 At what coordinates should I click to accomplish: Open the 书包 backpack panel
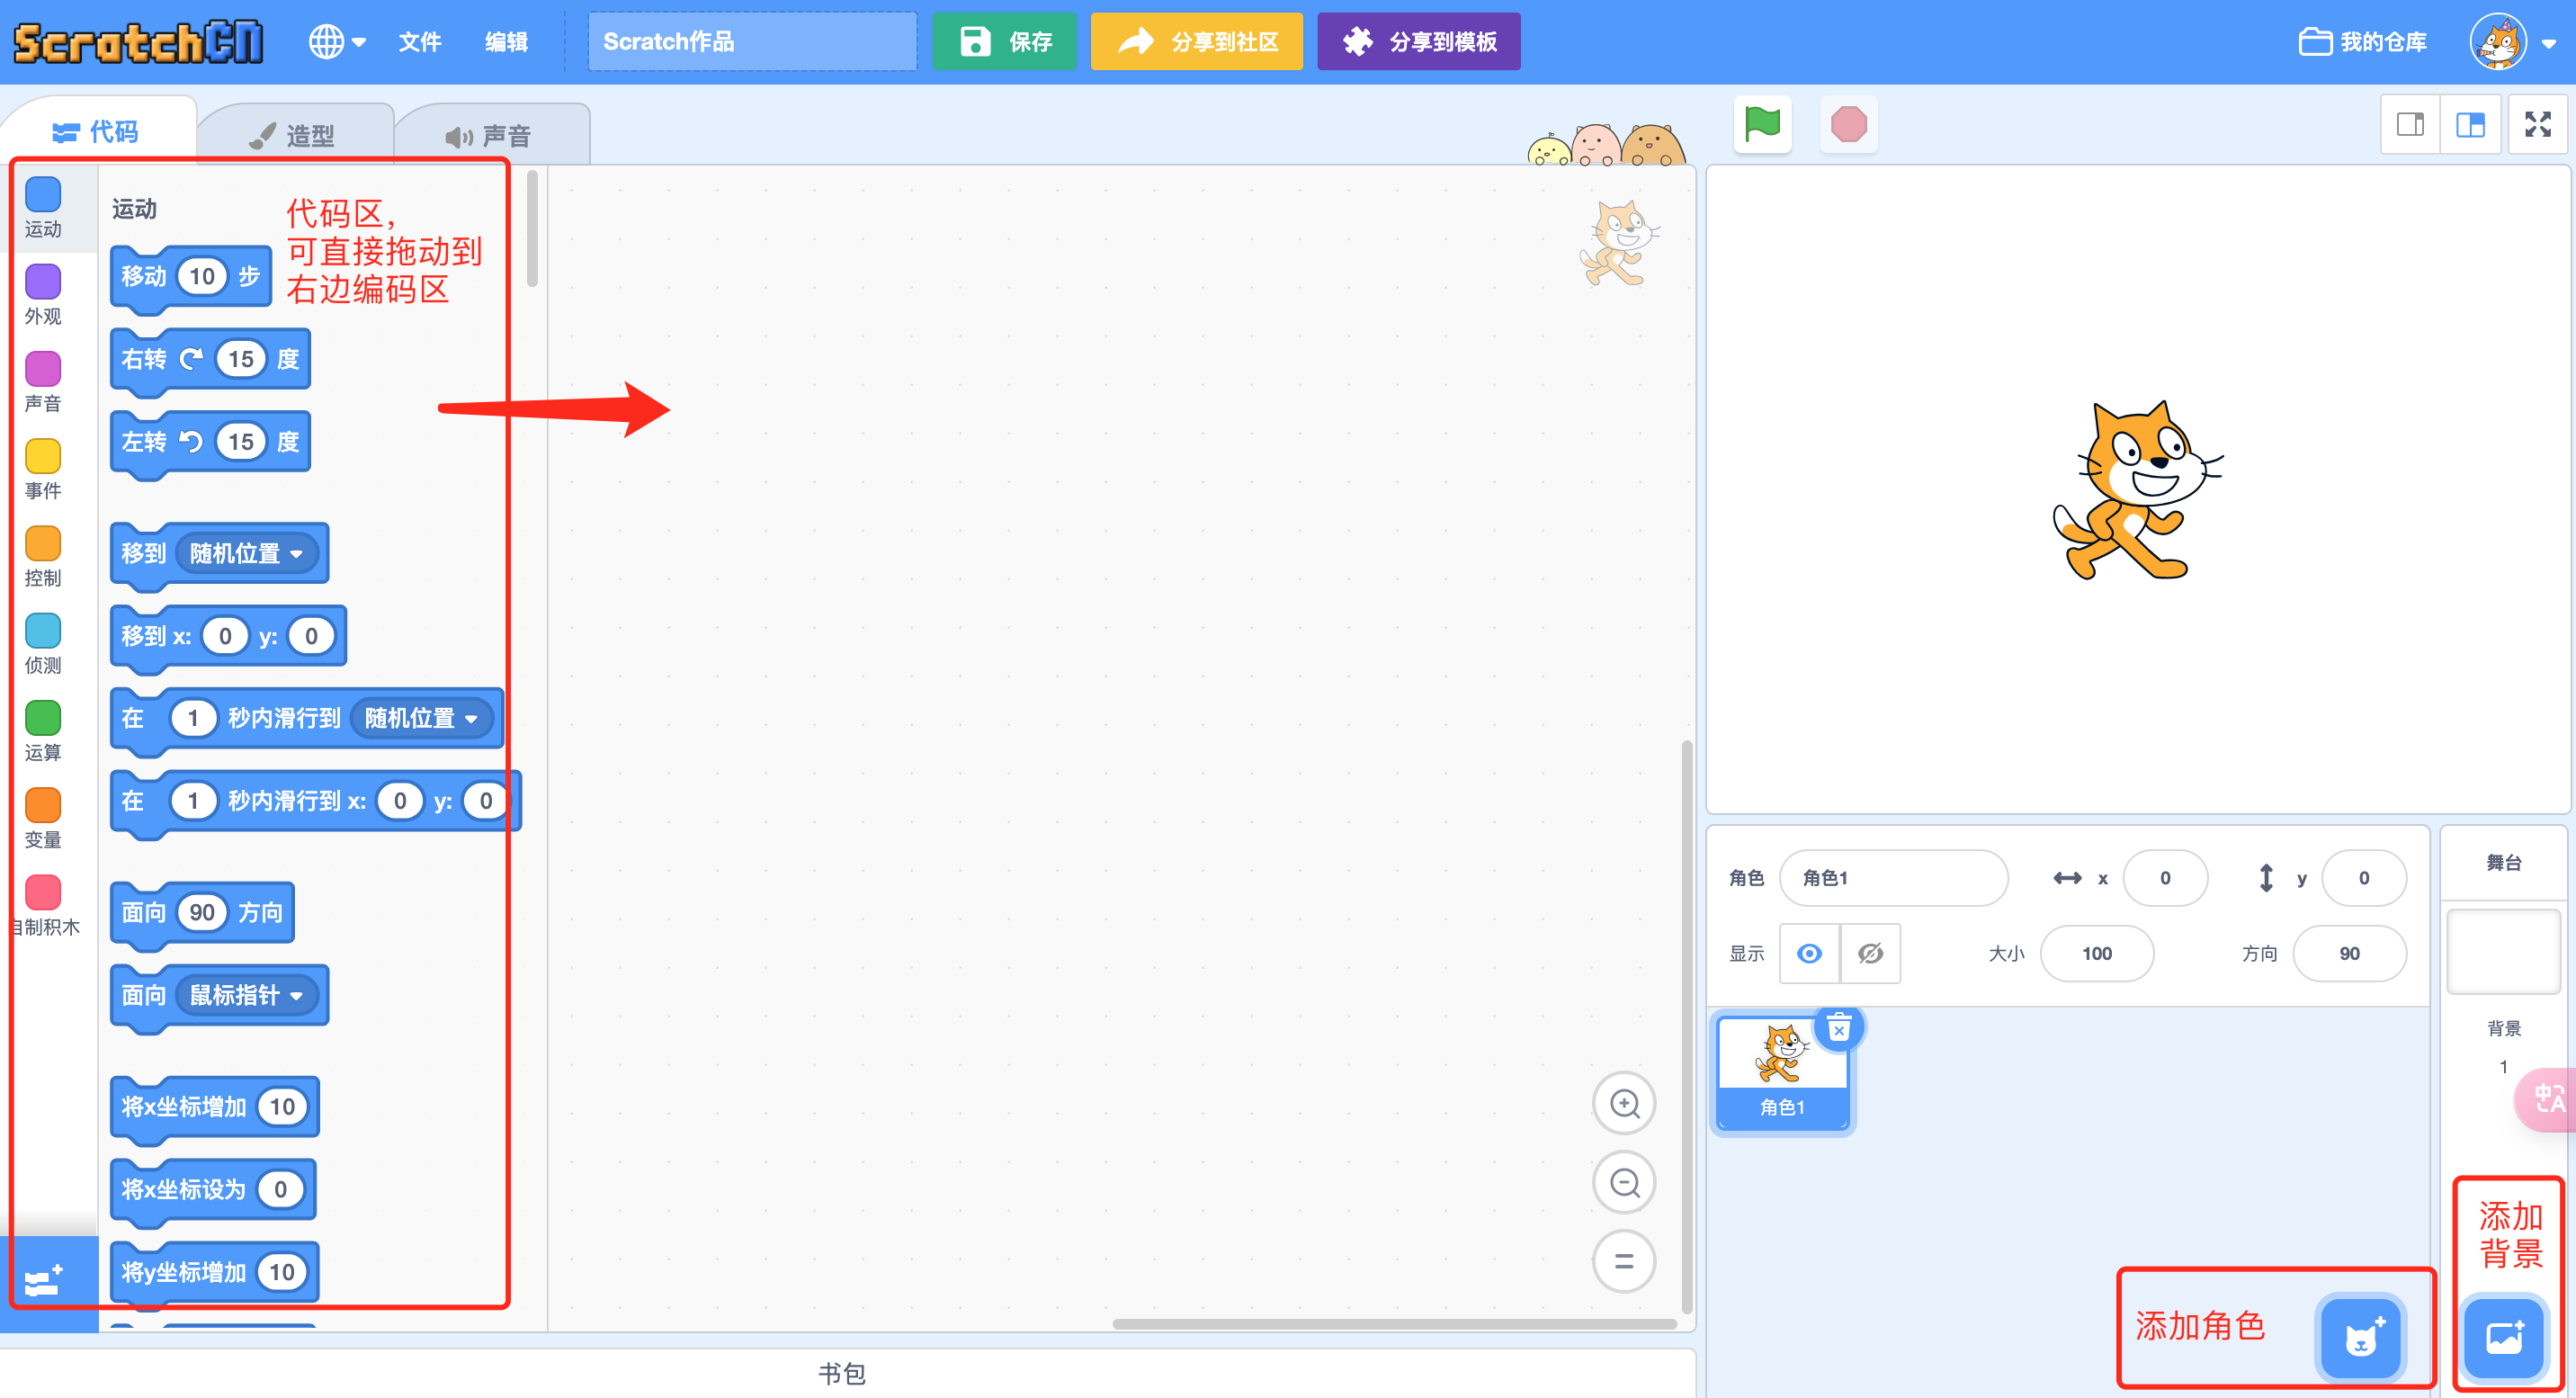[842, 1374]
